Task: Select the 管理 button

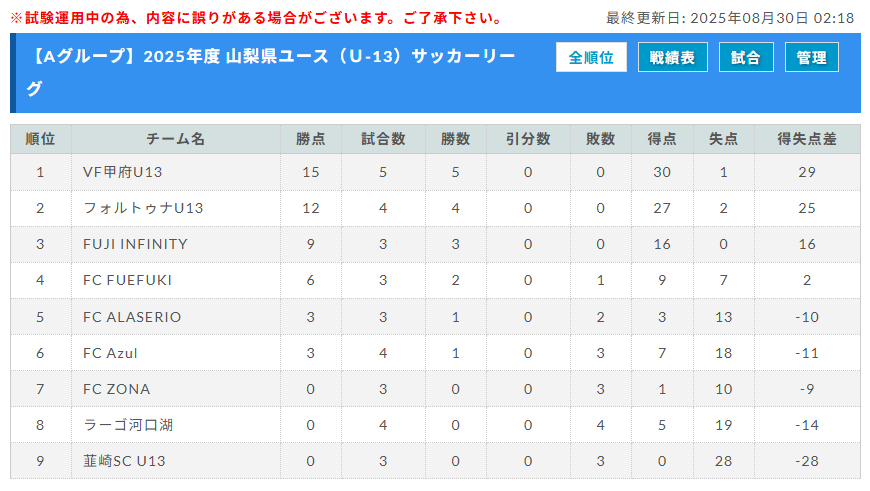Action: tap(811, 57)
